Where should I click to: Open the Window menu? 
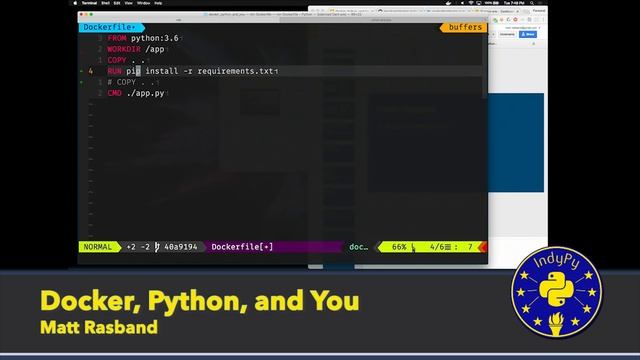pos(143,3)
